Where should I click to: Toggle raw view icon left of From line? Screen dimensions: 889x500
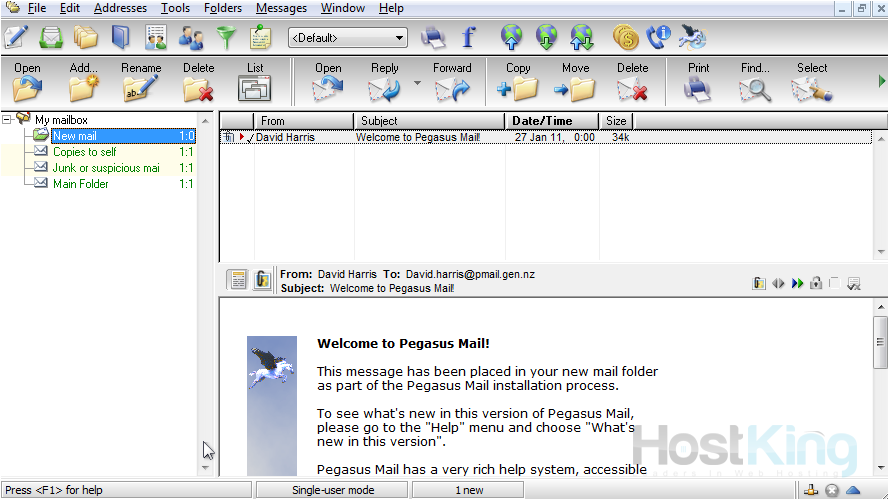[238, 280]
